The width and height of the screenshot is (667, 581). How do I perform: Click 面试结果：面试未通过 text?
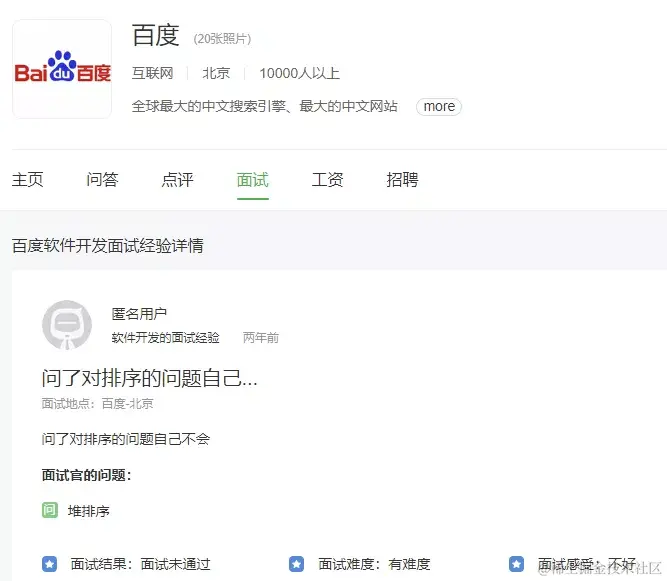tap(140, 564)
